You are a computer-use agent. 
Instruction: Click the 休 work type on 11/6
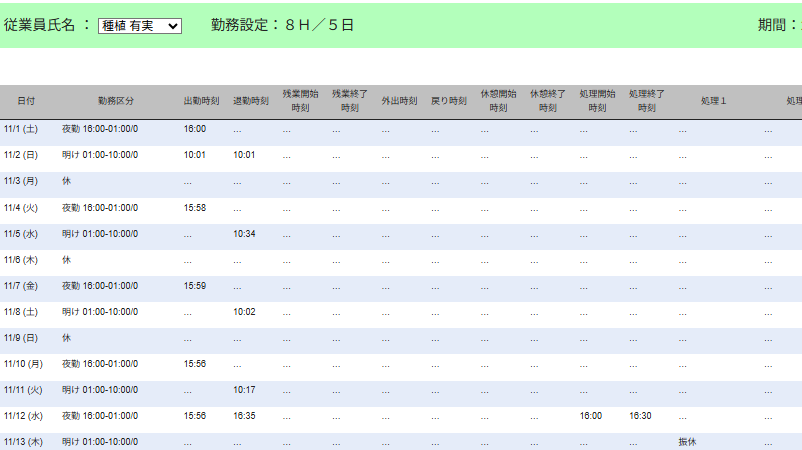coord(67,259)
